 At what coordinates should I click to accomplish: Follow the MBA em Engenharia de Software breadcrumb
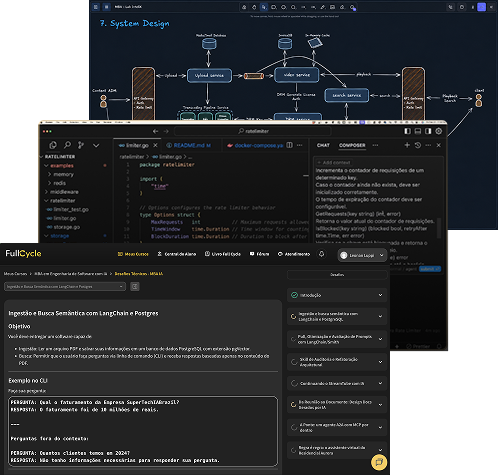coord(71,274)
